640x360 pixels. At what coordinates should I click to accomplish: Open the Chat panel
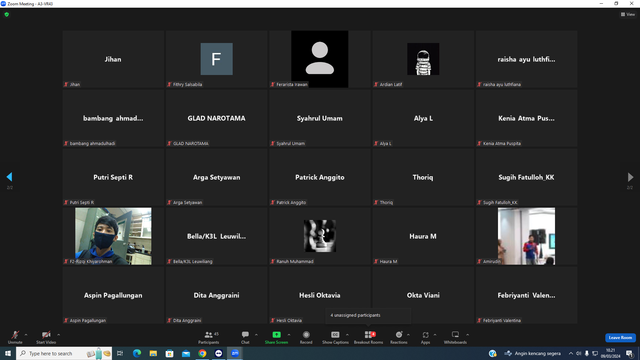245,337
